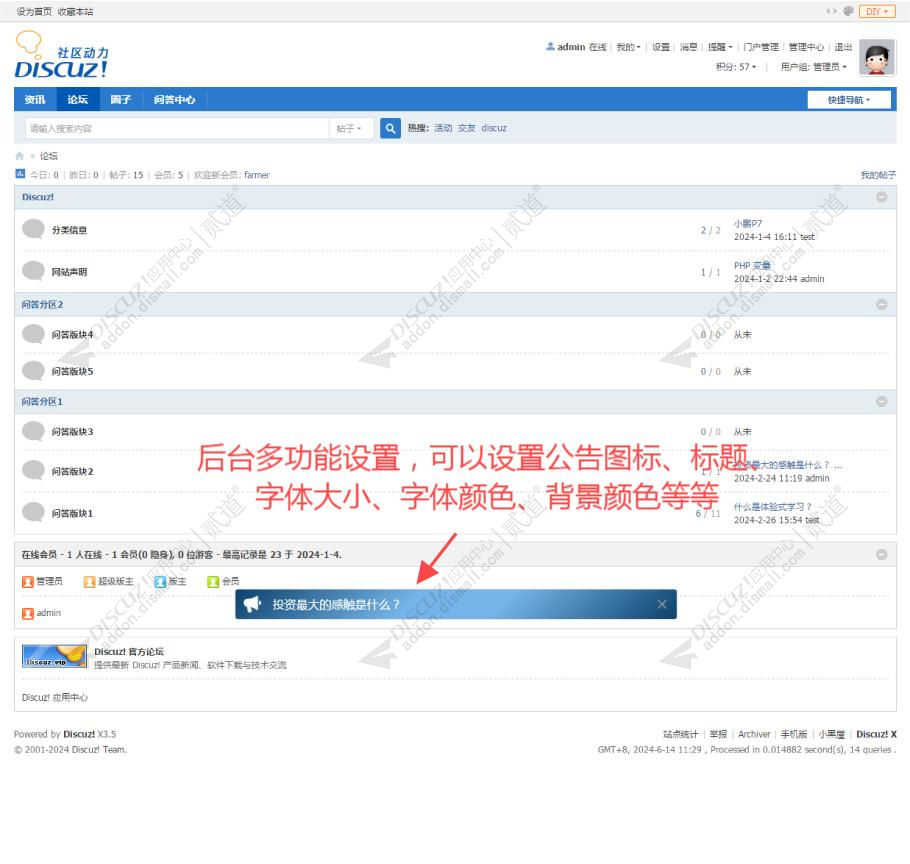Click the 问答版块1 forum bubble icon
The width and height of the screenshot is (910, 864).
pos(34,512)
